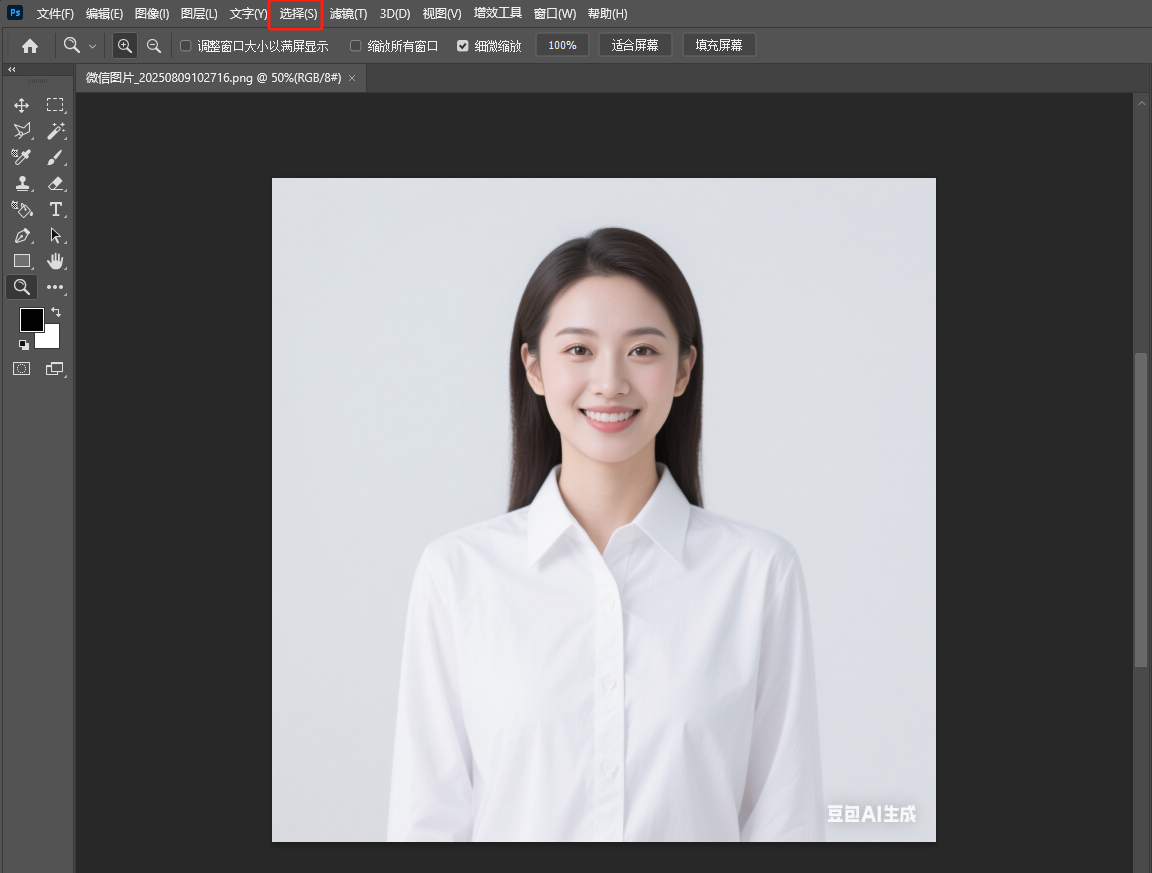Open the Edit Toolbar three-dots menu
Viewport: 1152px width, 873px height.
[55, 287]
